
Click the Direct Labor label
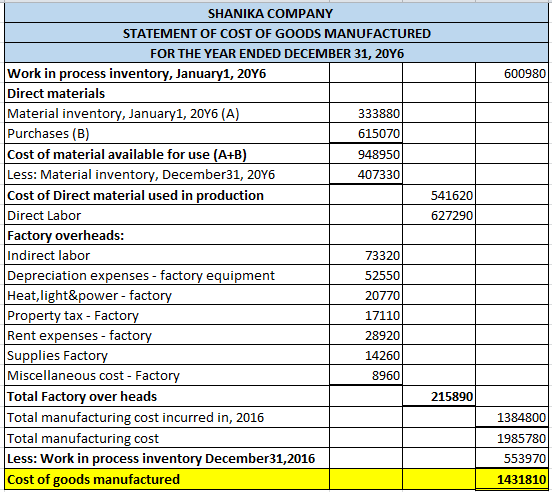(x=44, y=215)
